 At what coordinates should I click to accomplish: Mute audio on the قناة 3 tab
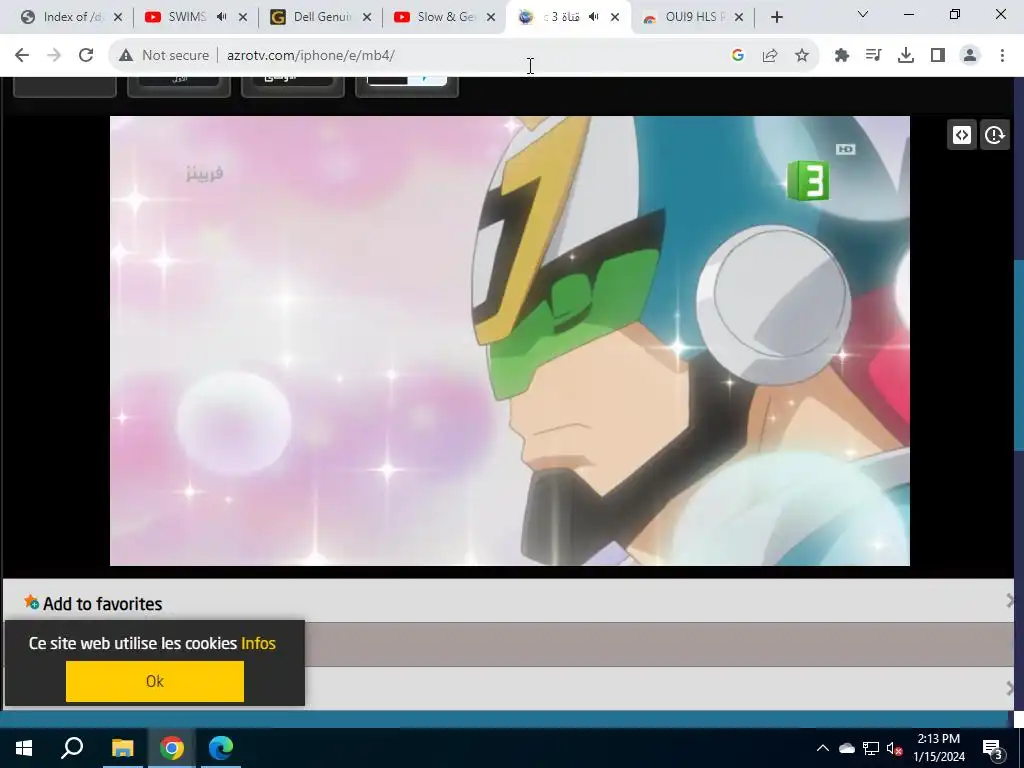594,17
